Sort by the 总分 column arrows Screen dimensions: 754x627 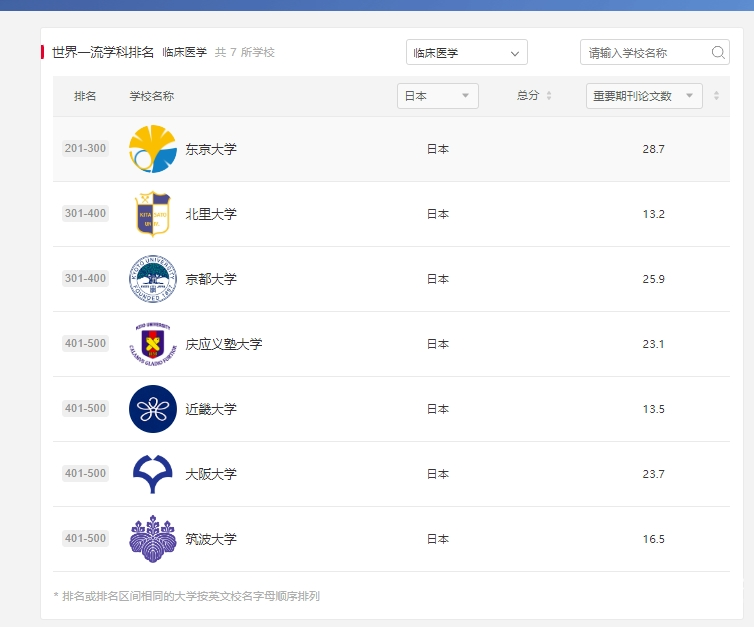pyautogui.click(x=549, y=96)
